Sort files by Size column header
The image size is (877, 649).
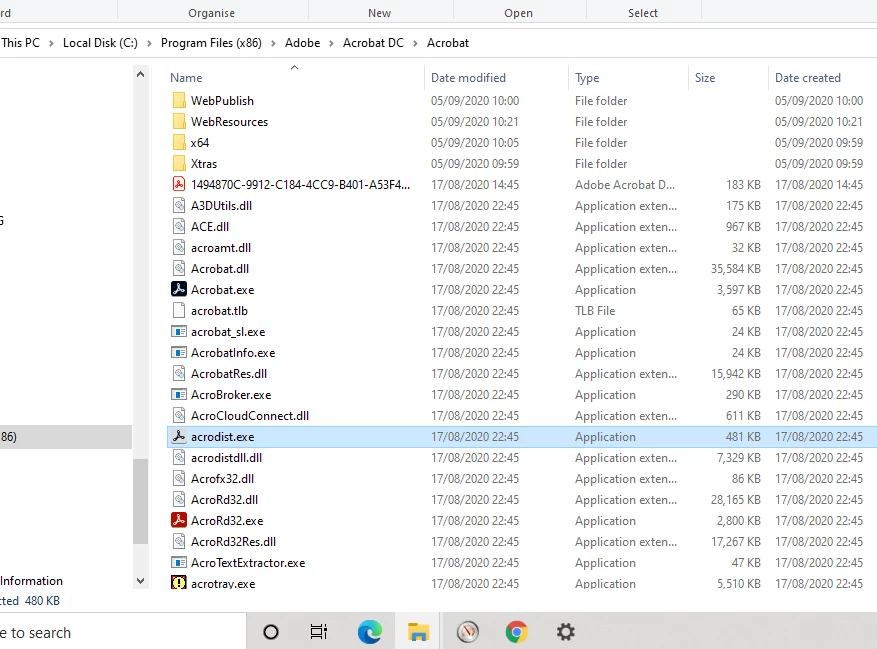tap(705, 78)
